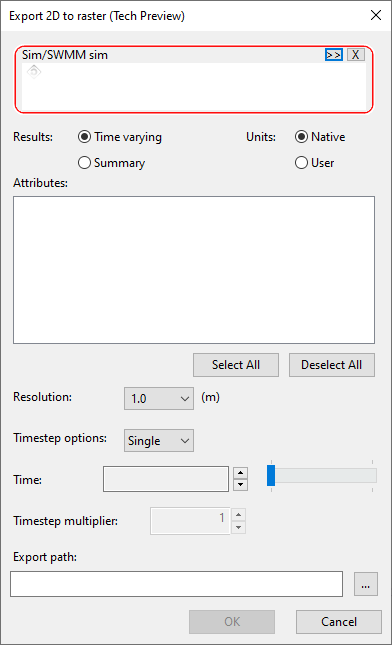Open the Resolution dropdown
Viewport: 392px width, 645px height.
coord(159,399)
